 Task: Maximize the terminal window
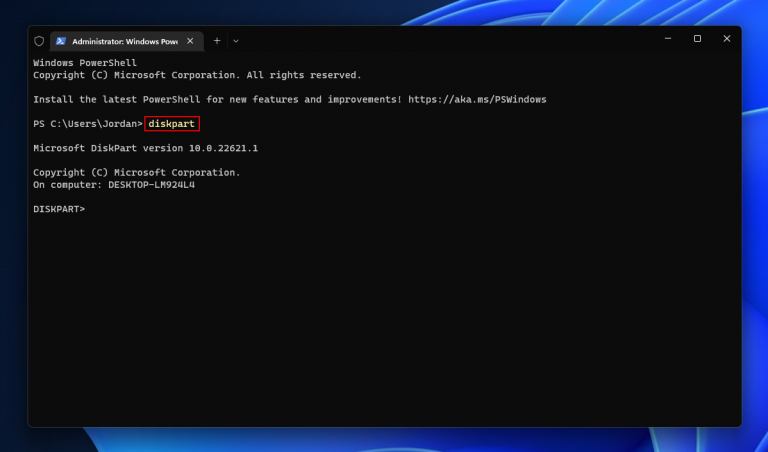point(697,39)
